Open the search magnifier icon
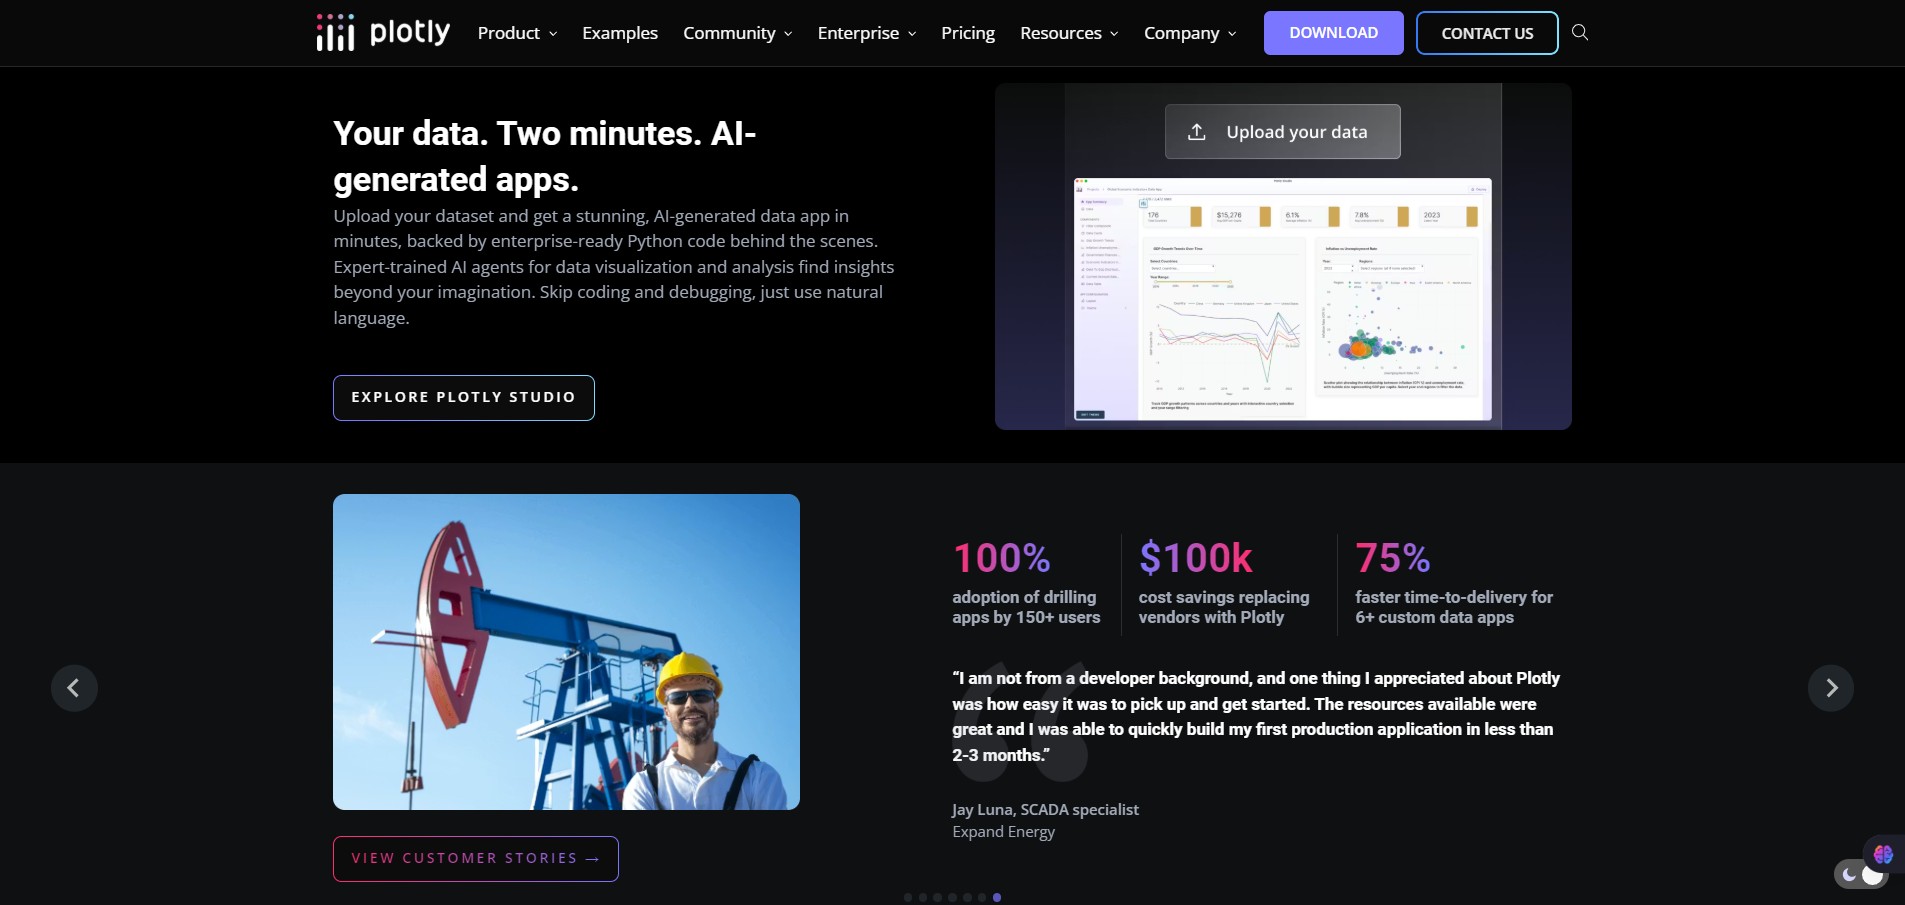Image resolution: width=1905 pixels, height=905 pixels. click(x=1580, y=32)
